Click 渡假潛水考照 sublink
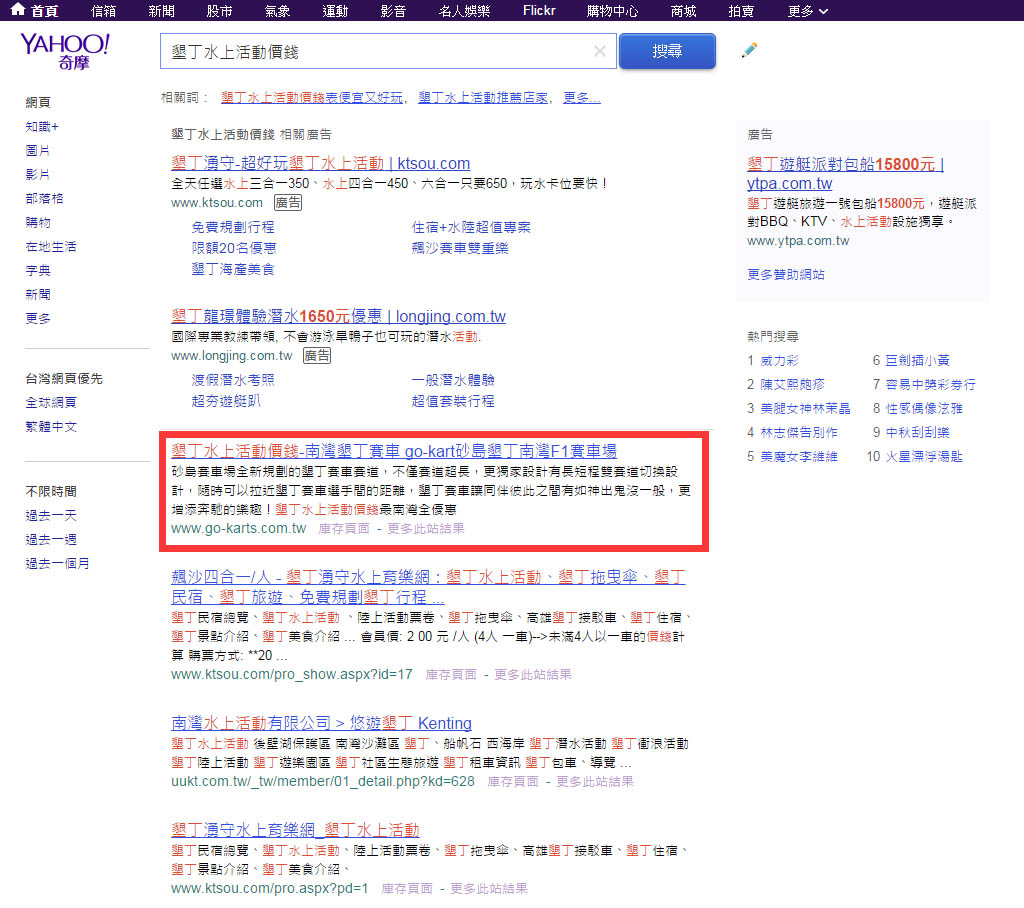 point(232,380)
